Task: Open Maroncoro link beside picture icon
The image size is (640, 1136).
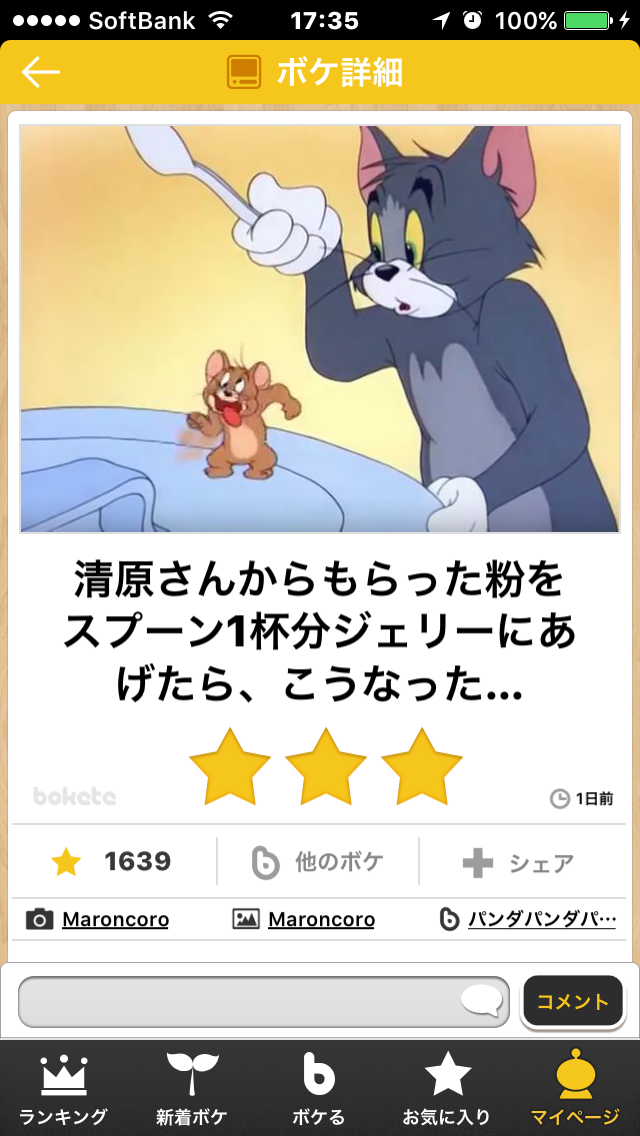Action: click(x=321, y=920)
